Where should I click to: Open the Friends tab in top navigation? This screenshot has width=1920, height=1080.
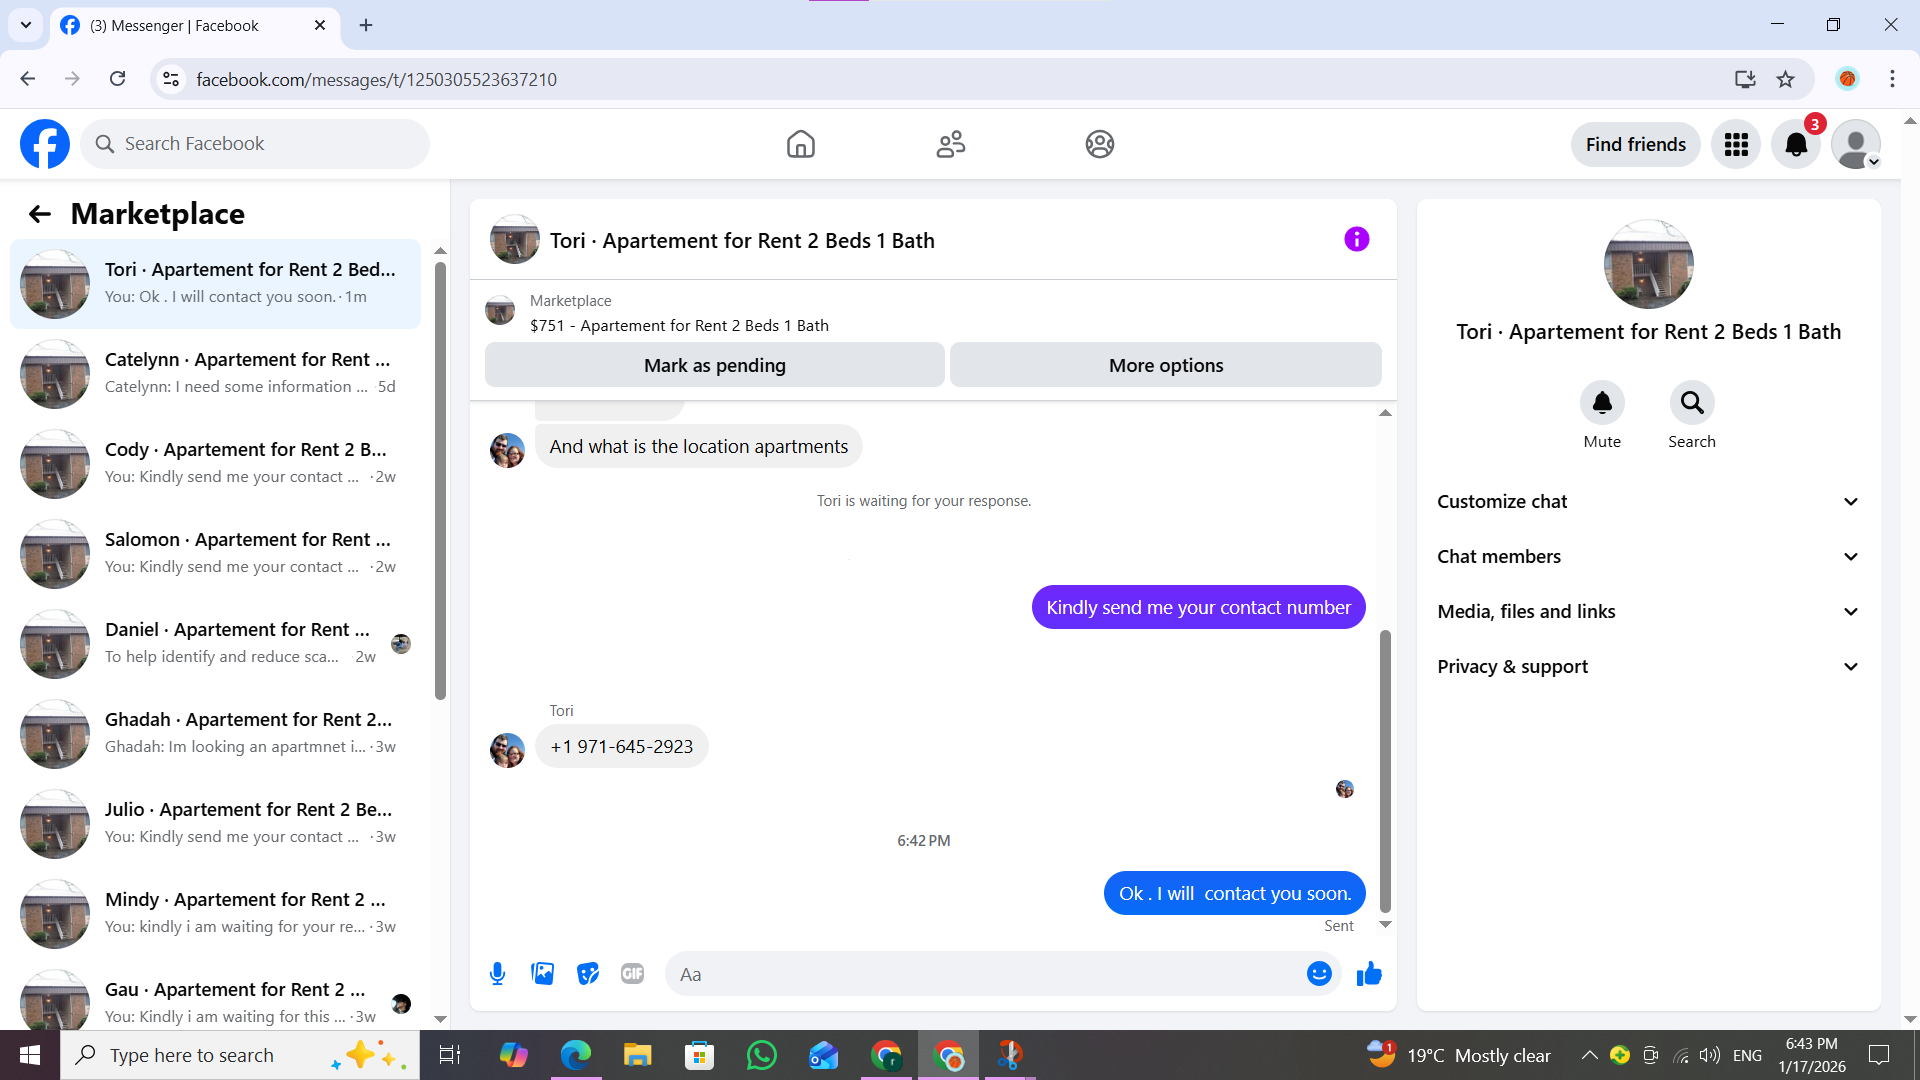point(950,144)
